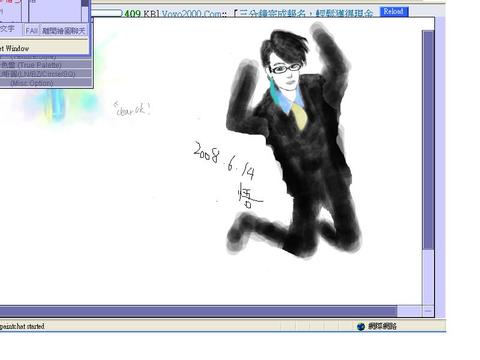This screenshot has width=480, height=360.
Task: Click the 文字 text button in the chat panel
Action: pos(7,28)
